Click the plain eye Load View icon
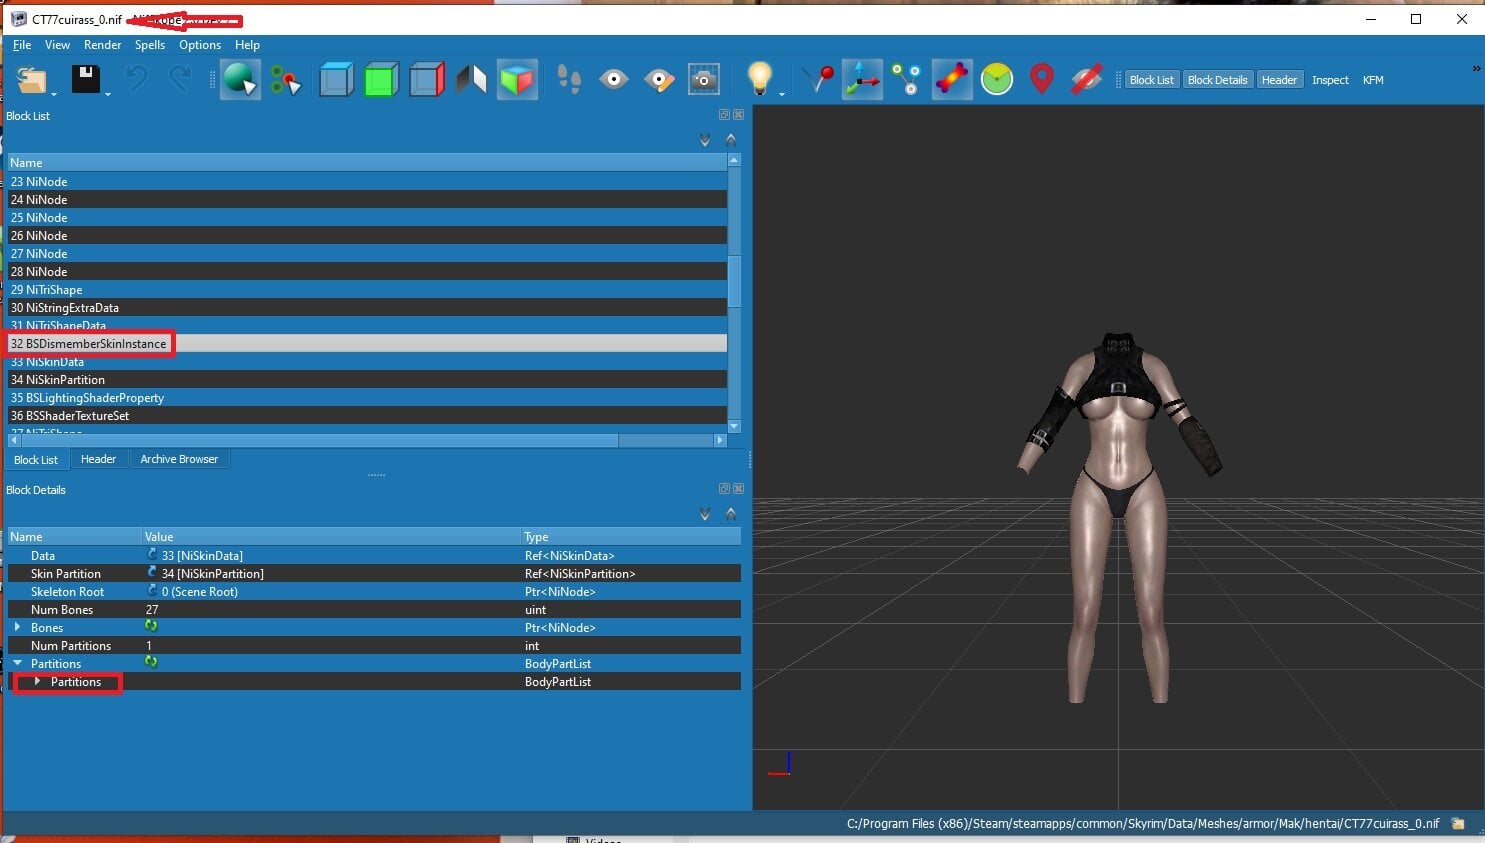 (x=614, y=80)
